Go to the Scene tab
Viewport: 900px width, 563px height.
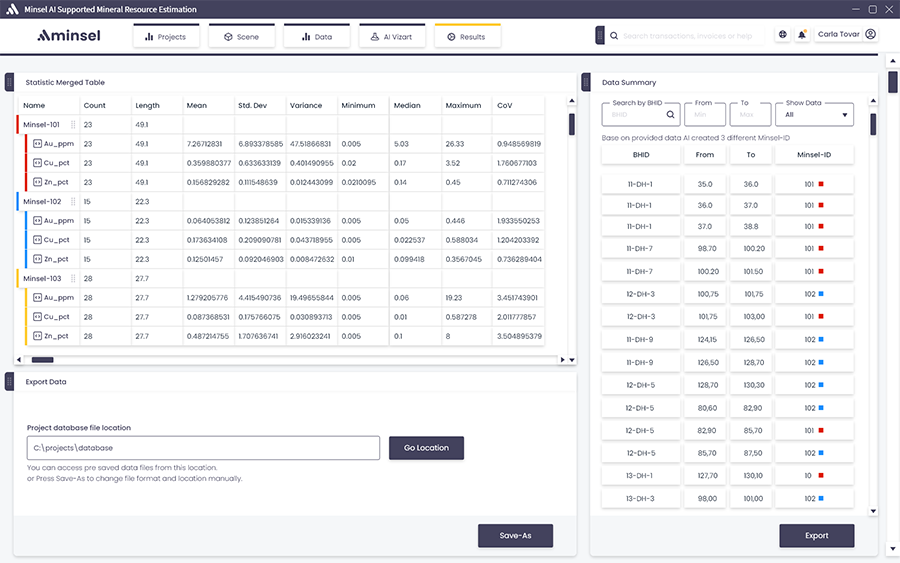(241, 37)
